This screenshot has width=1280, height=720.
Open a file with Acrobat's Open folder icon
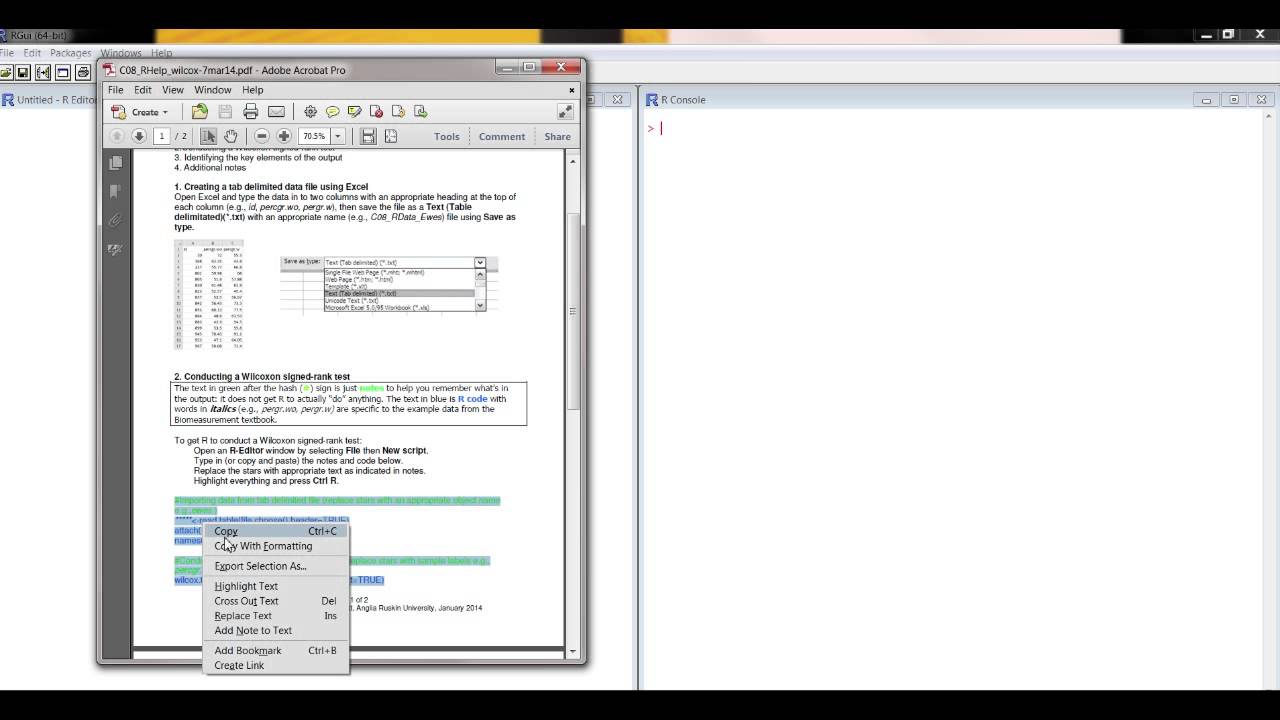[200, 111]
